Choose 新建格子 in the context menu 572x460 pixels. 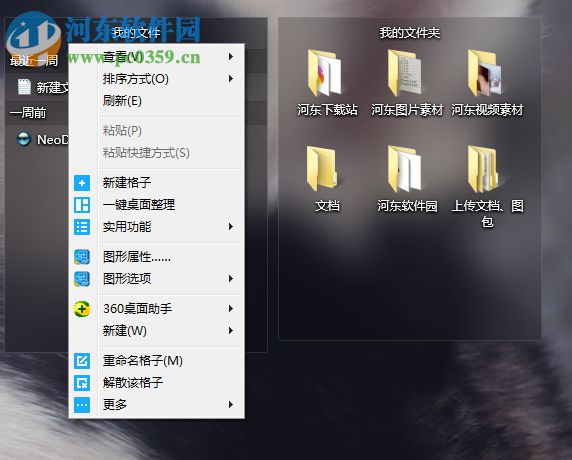[x=156, y=183]
